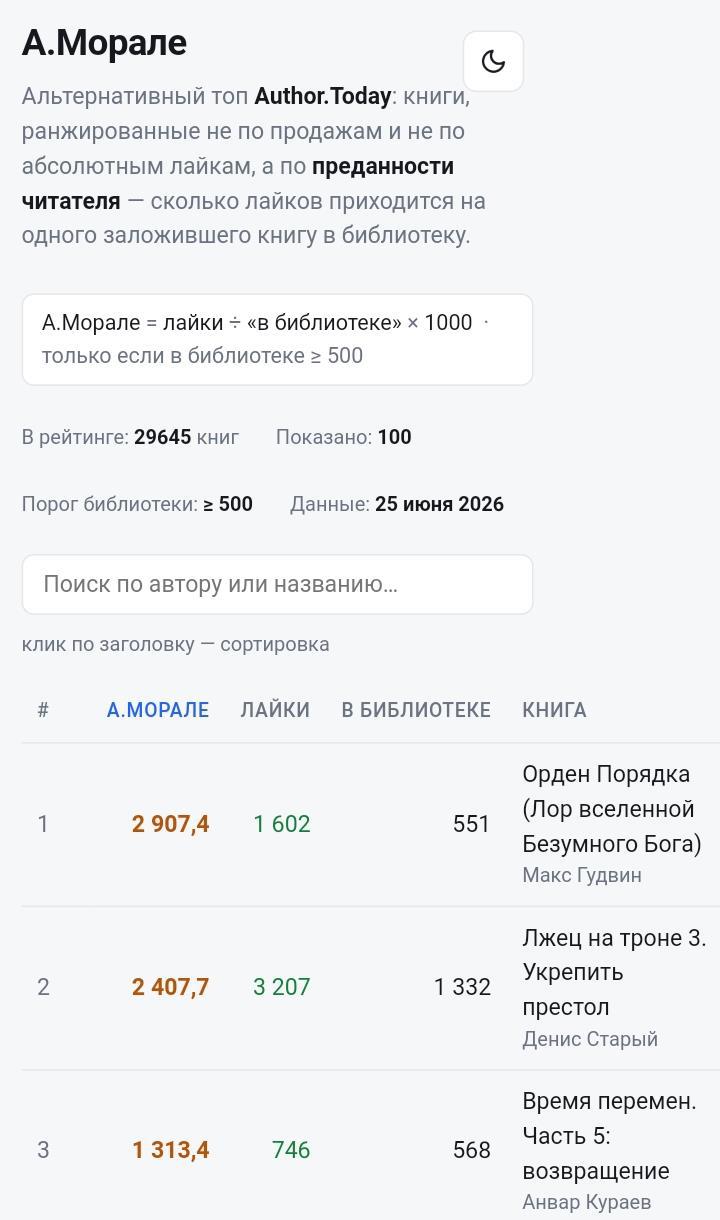720x1220 pixels.
Task: Open book Лжец на троне 3. Укрепить престол
Action: 614,972
